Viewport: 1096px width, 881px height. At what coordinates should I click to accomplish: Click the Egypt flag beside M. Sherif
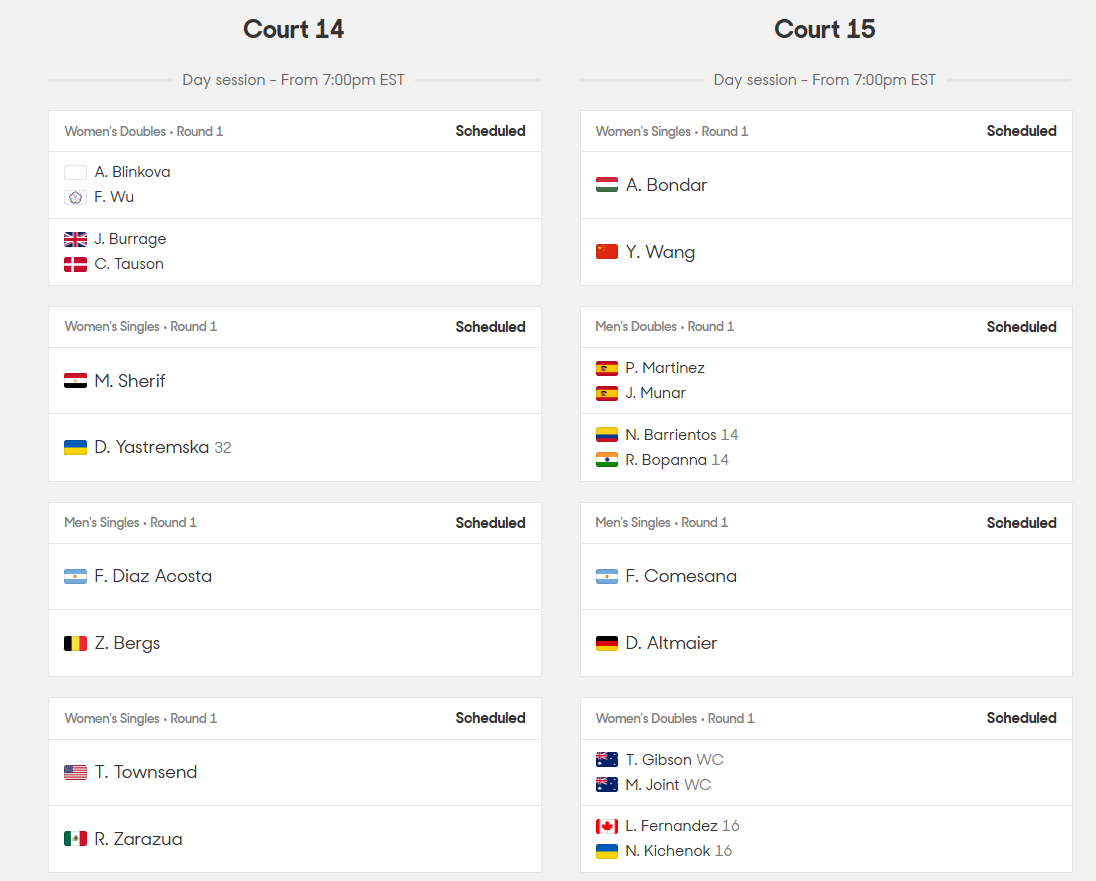75,380
